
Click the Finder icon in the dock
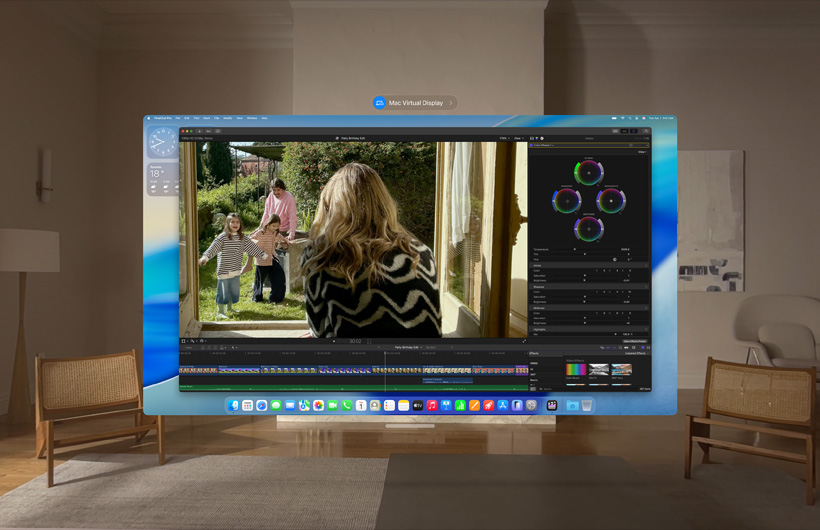[x=233, y=405]
